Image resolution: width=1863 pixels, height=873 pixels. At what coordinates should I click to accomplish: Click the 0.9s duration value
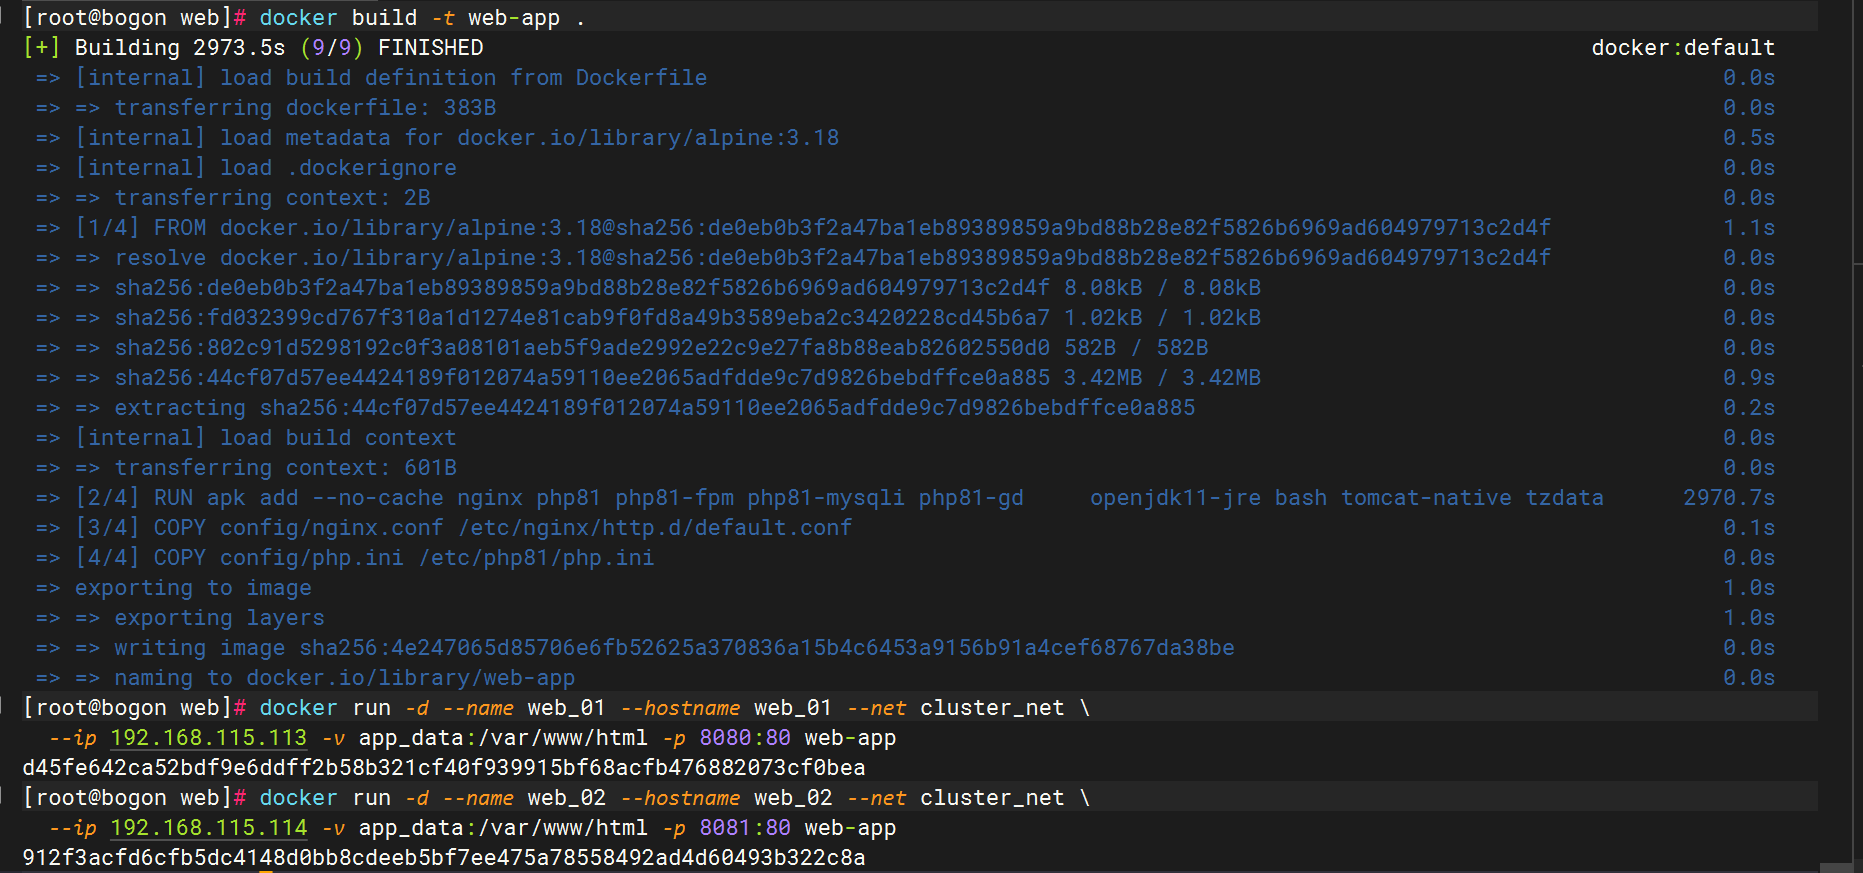tap(1749, 378)
